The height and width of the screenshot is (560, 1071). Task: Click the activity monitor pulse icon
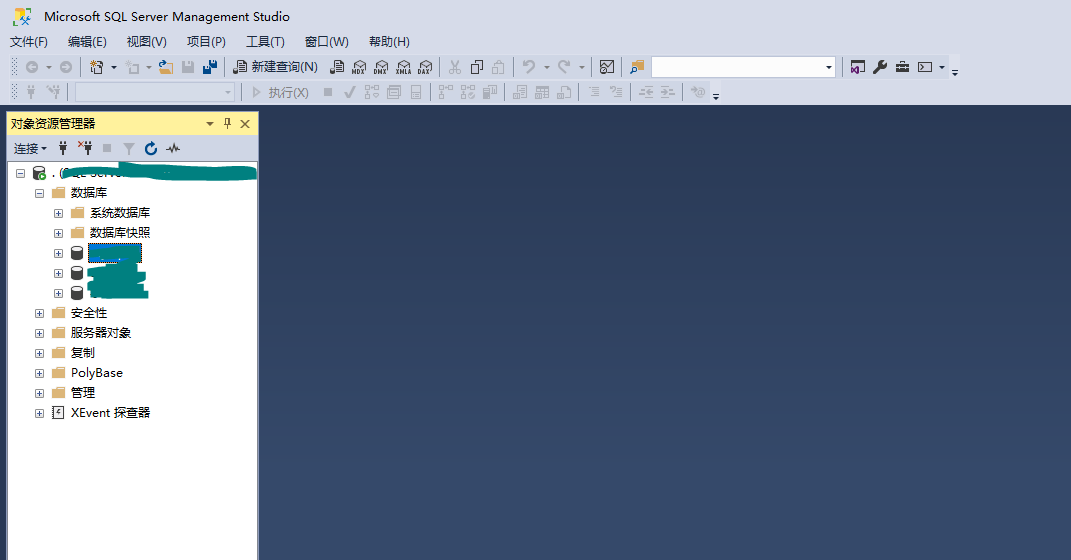tap(173, 148)
